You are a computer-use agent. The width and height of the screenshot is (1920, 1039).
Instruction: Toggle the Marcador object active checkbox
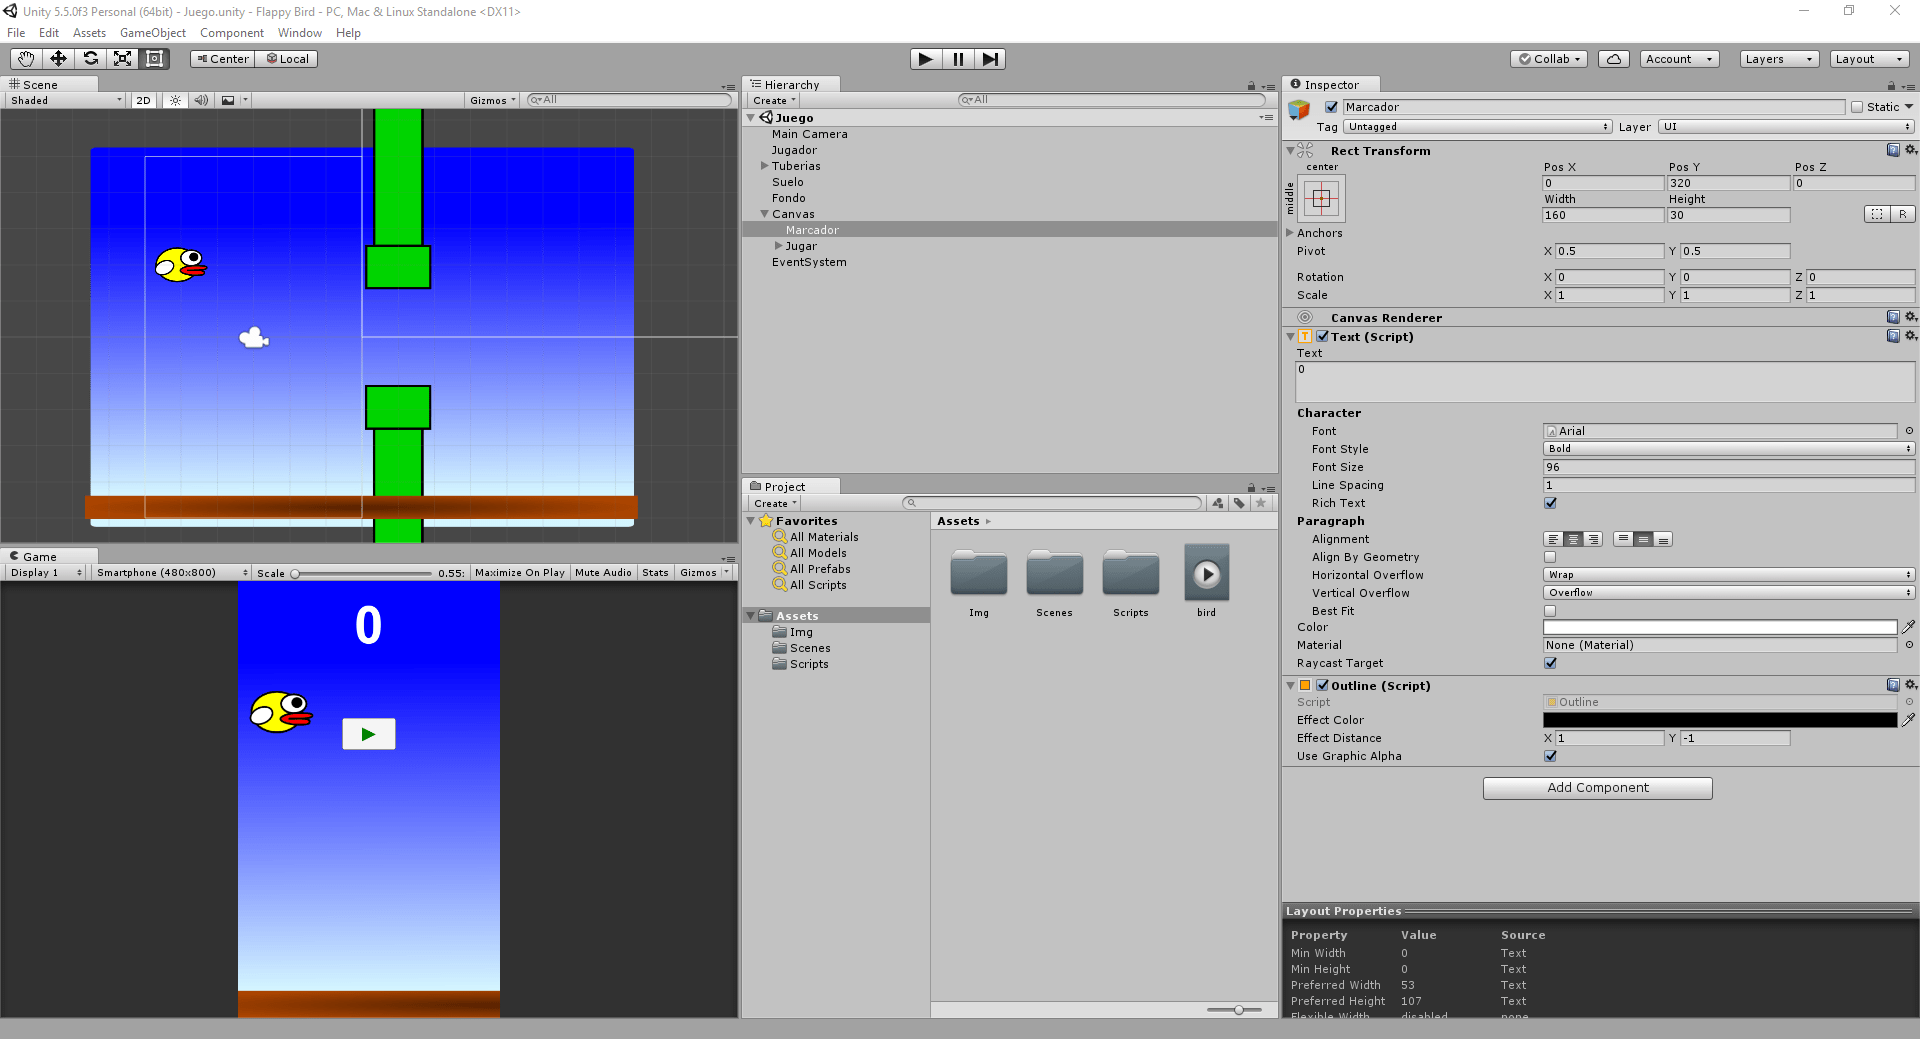point(1331,107)
